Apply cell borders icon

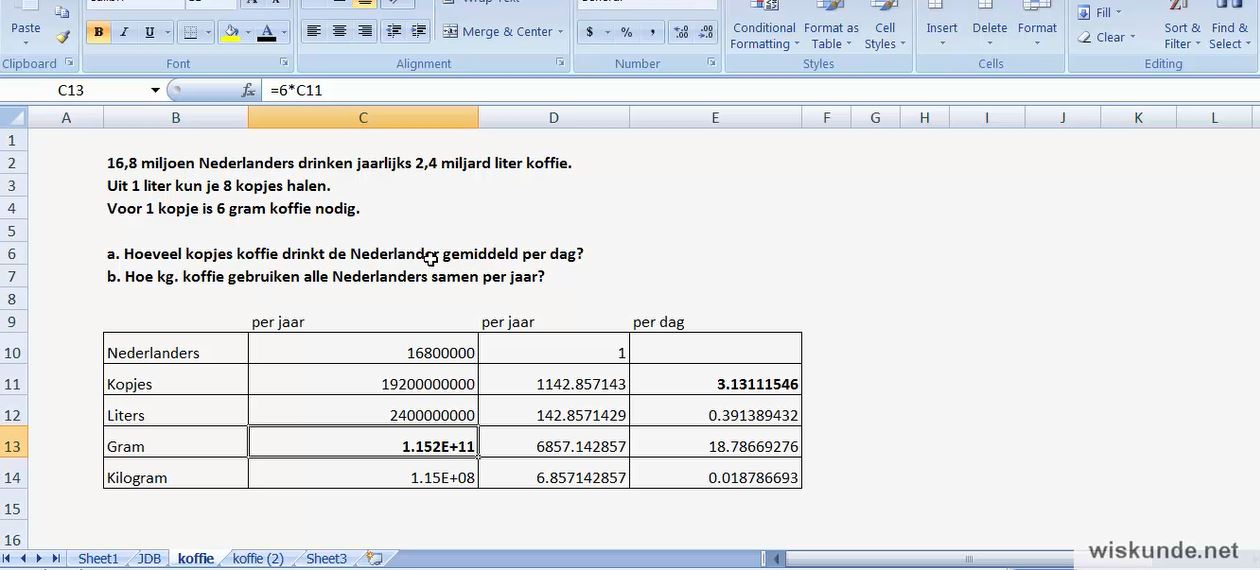(190, 32)
